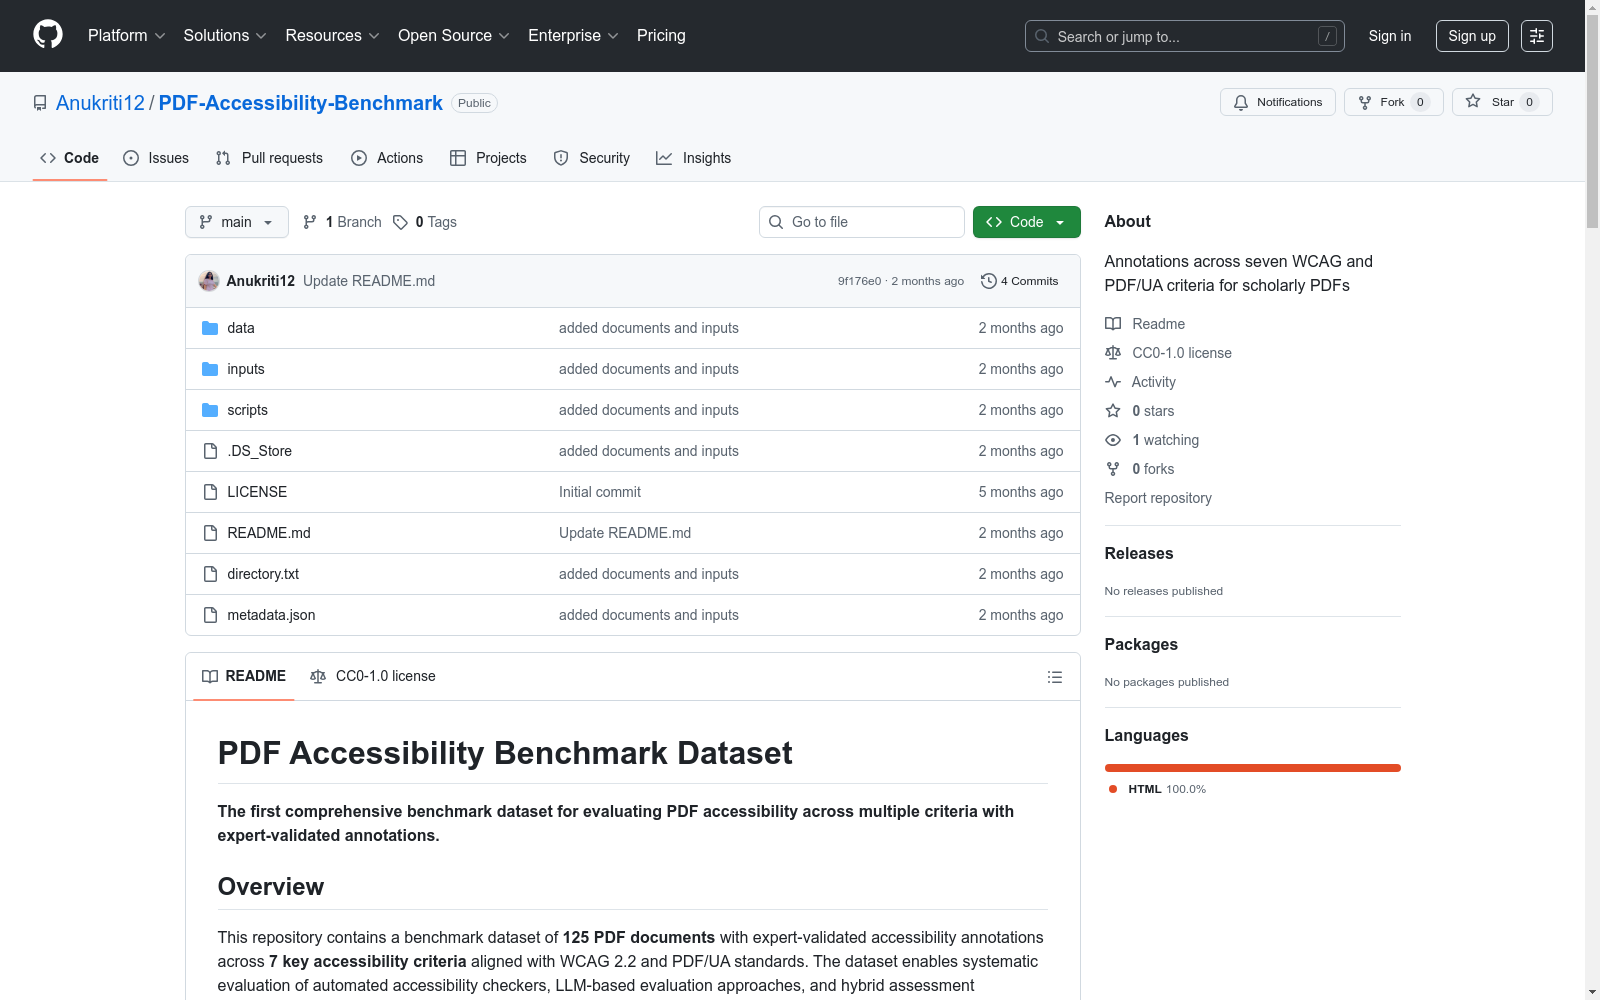Viewport: 1600px width, 1000px height.
Task: Click the Report repository link
Action: click(x=1158, y=498)
